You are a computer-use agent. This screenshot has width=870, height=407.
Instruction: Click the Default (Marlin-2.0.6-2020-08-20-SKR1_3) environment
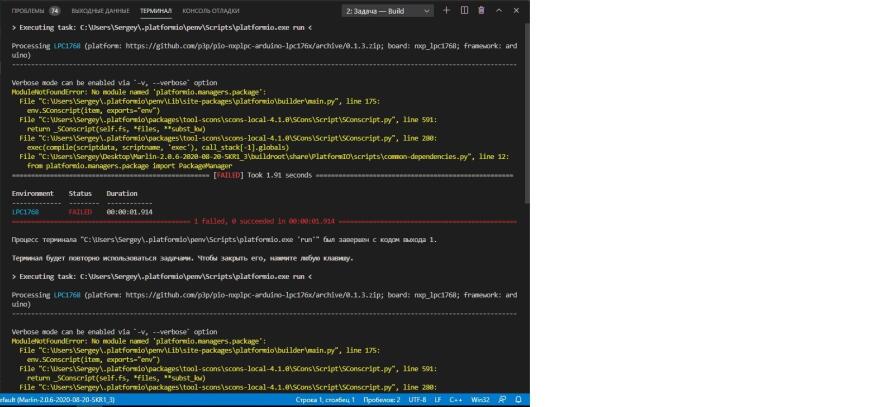pyautogui.click(x=57, y=399)
